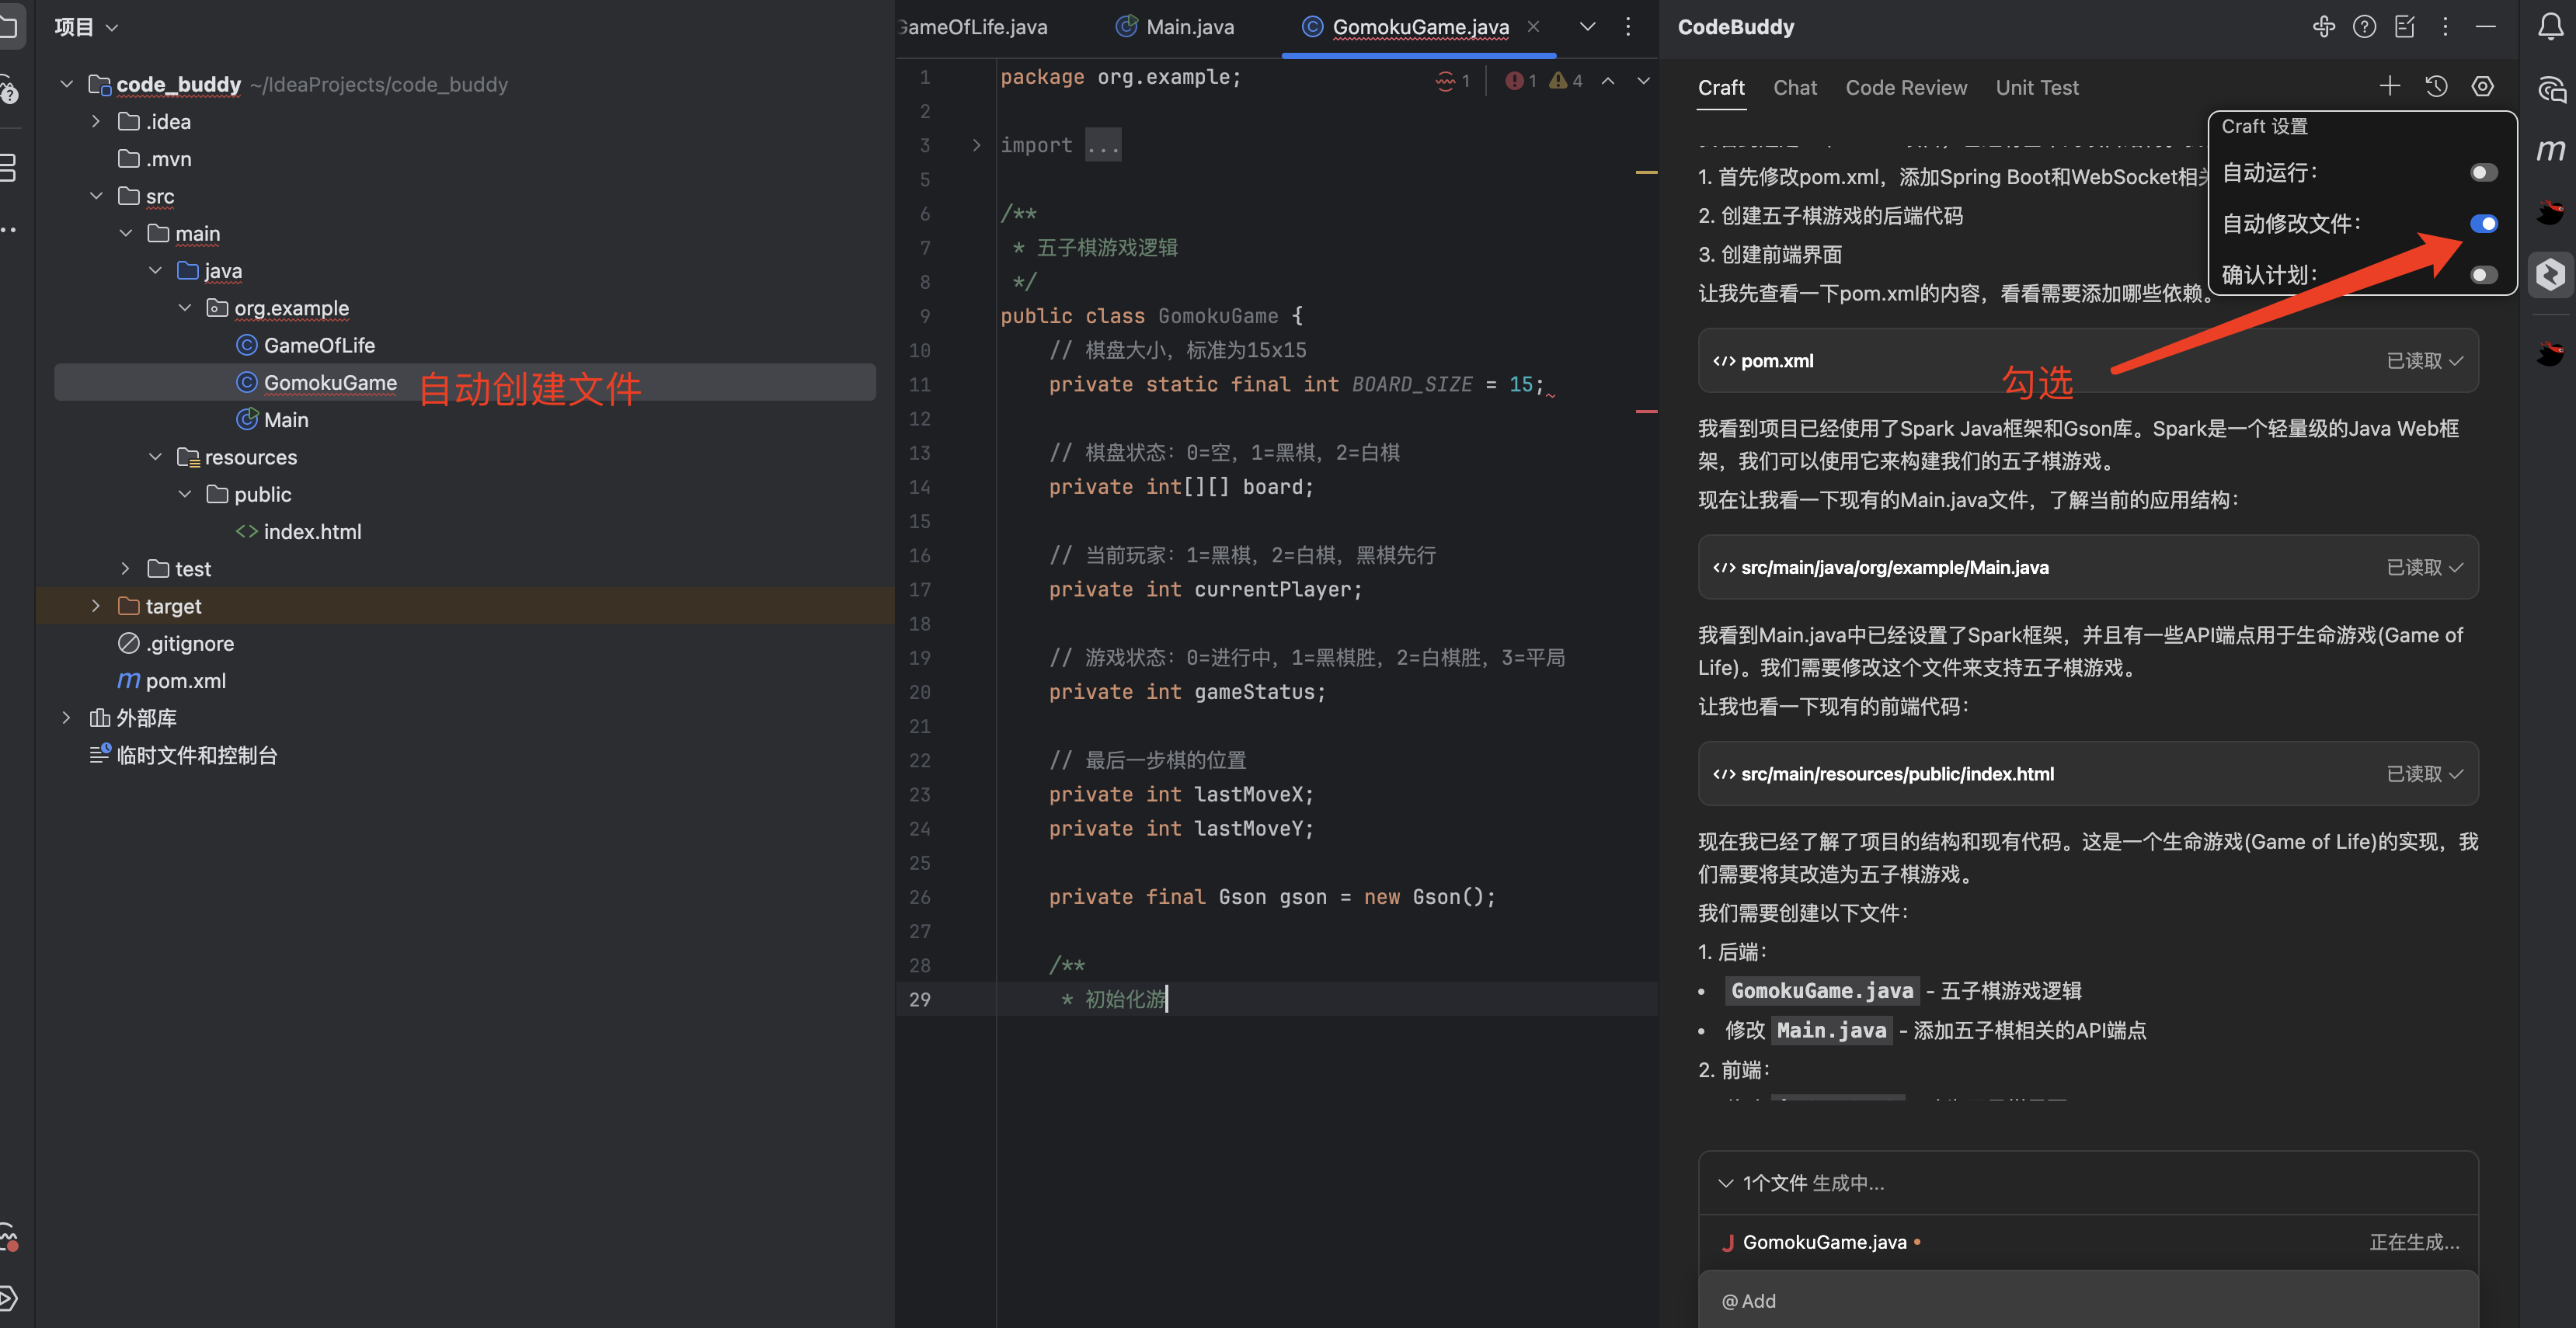Click the @ Add context button
This screenshot has width=2576, height=1328.
pyautogui.click(x=1749, y=1301)
